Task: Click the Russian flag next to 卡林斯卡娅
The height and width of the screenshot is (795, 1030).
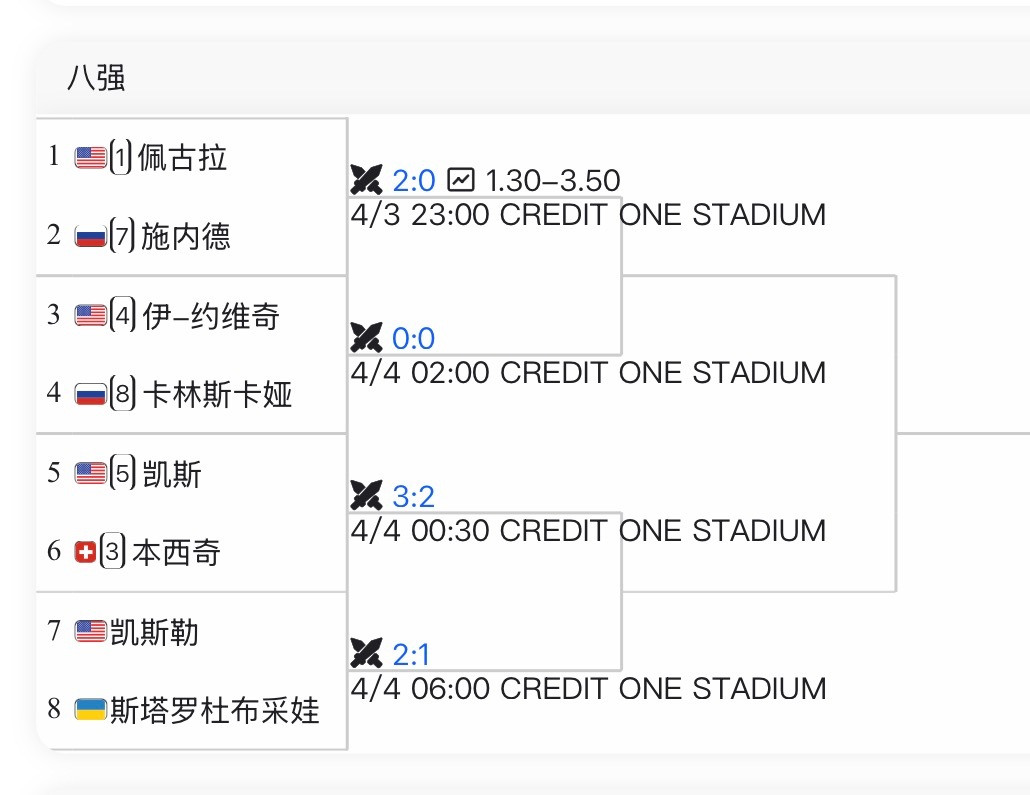Action: click(x=90, y=394)
